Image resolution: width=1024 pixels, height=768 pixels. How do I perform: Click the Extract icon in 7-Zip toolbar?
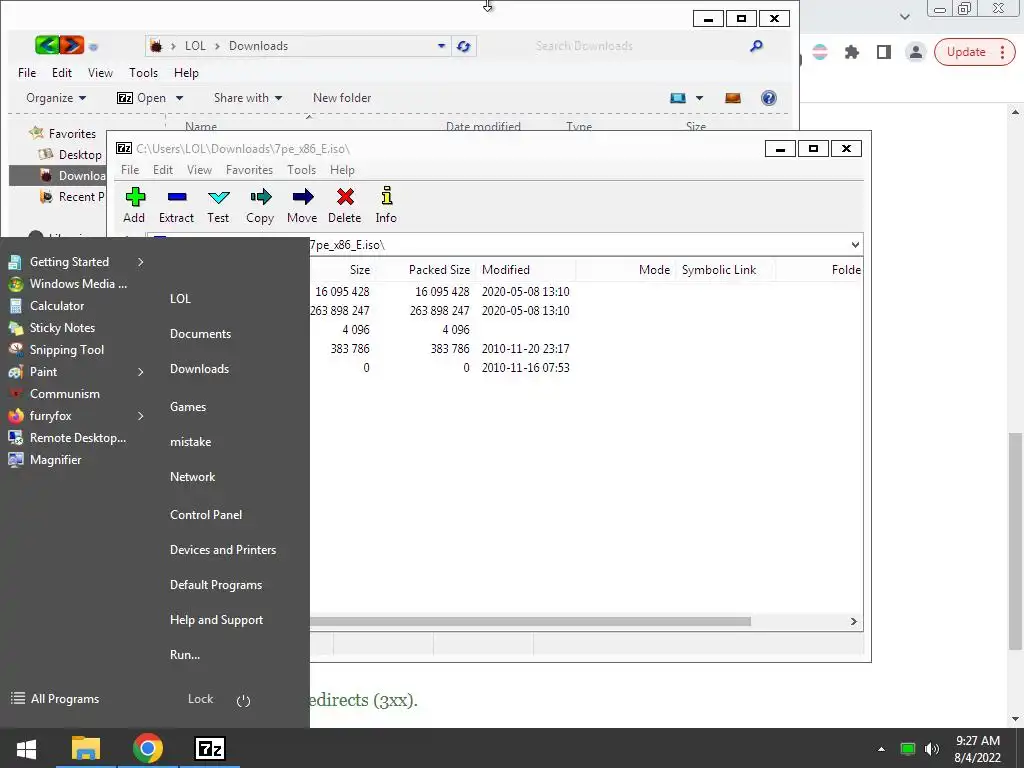click(x=177, y=197)
